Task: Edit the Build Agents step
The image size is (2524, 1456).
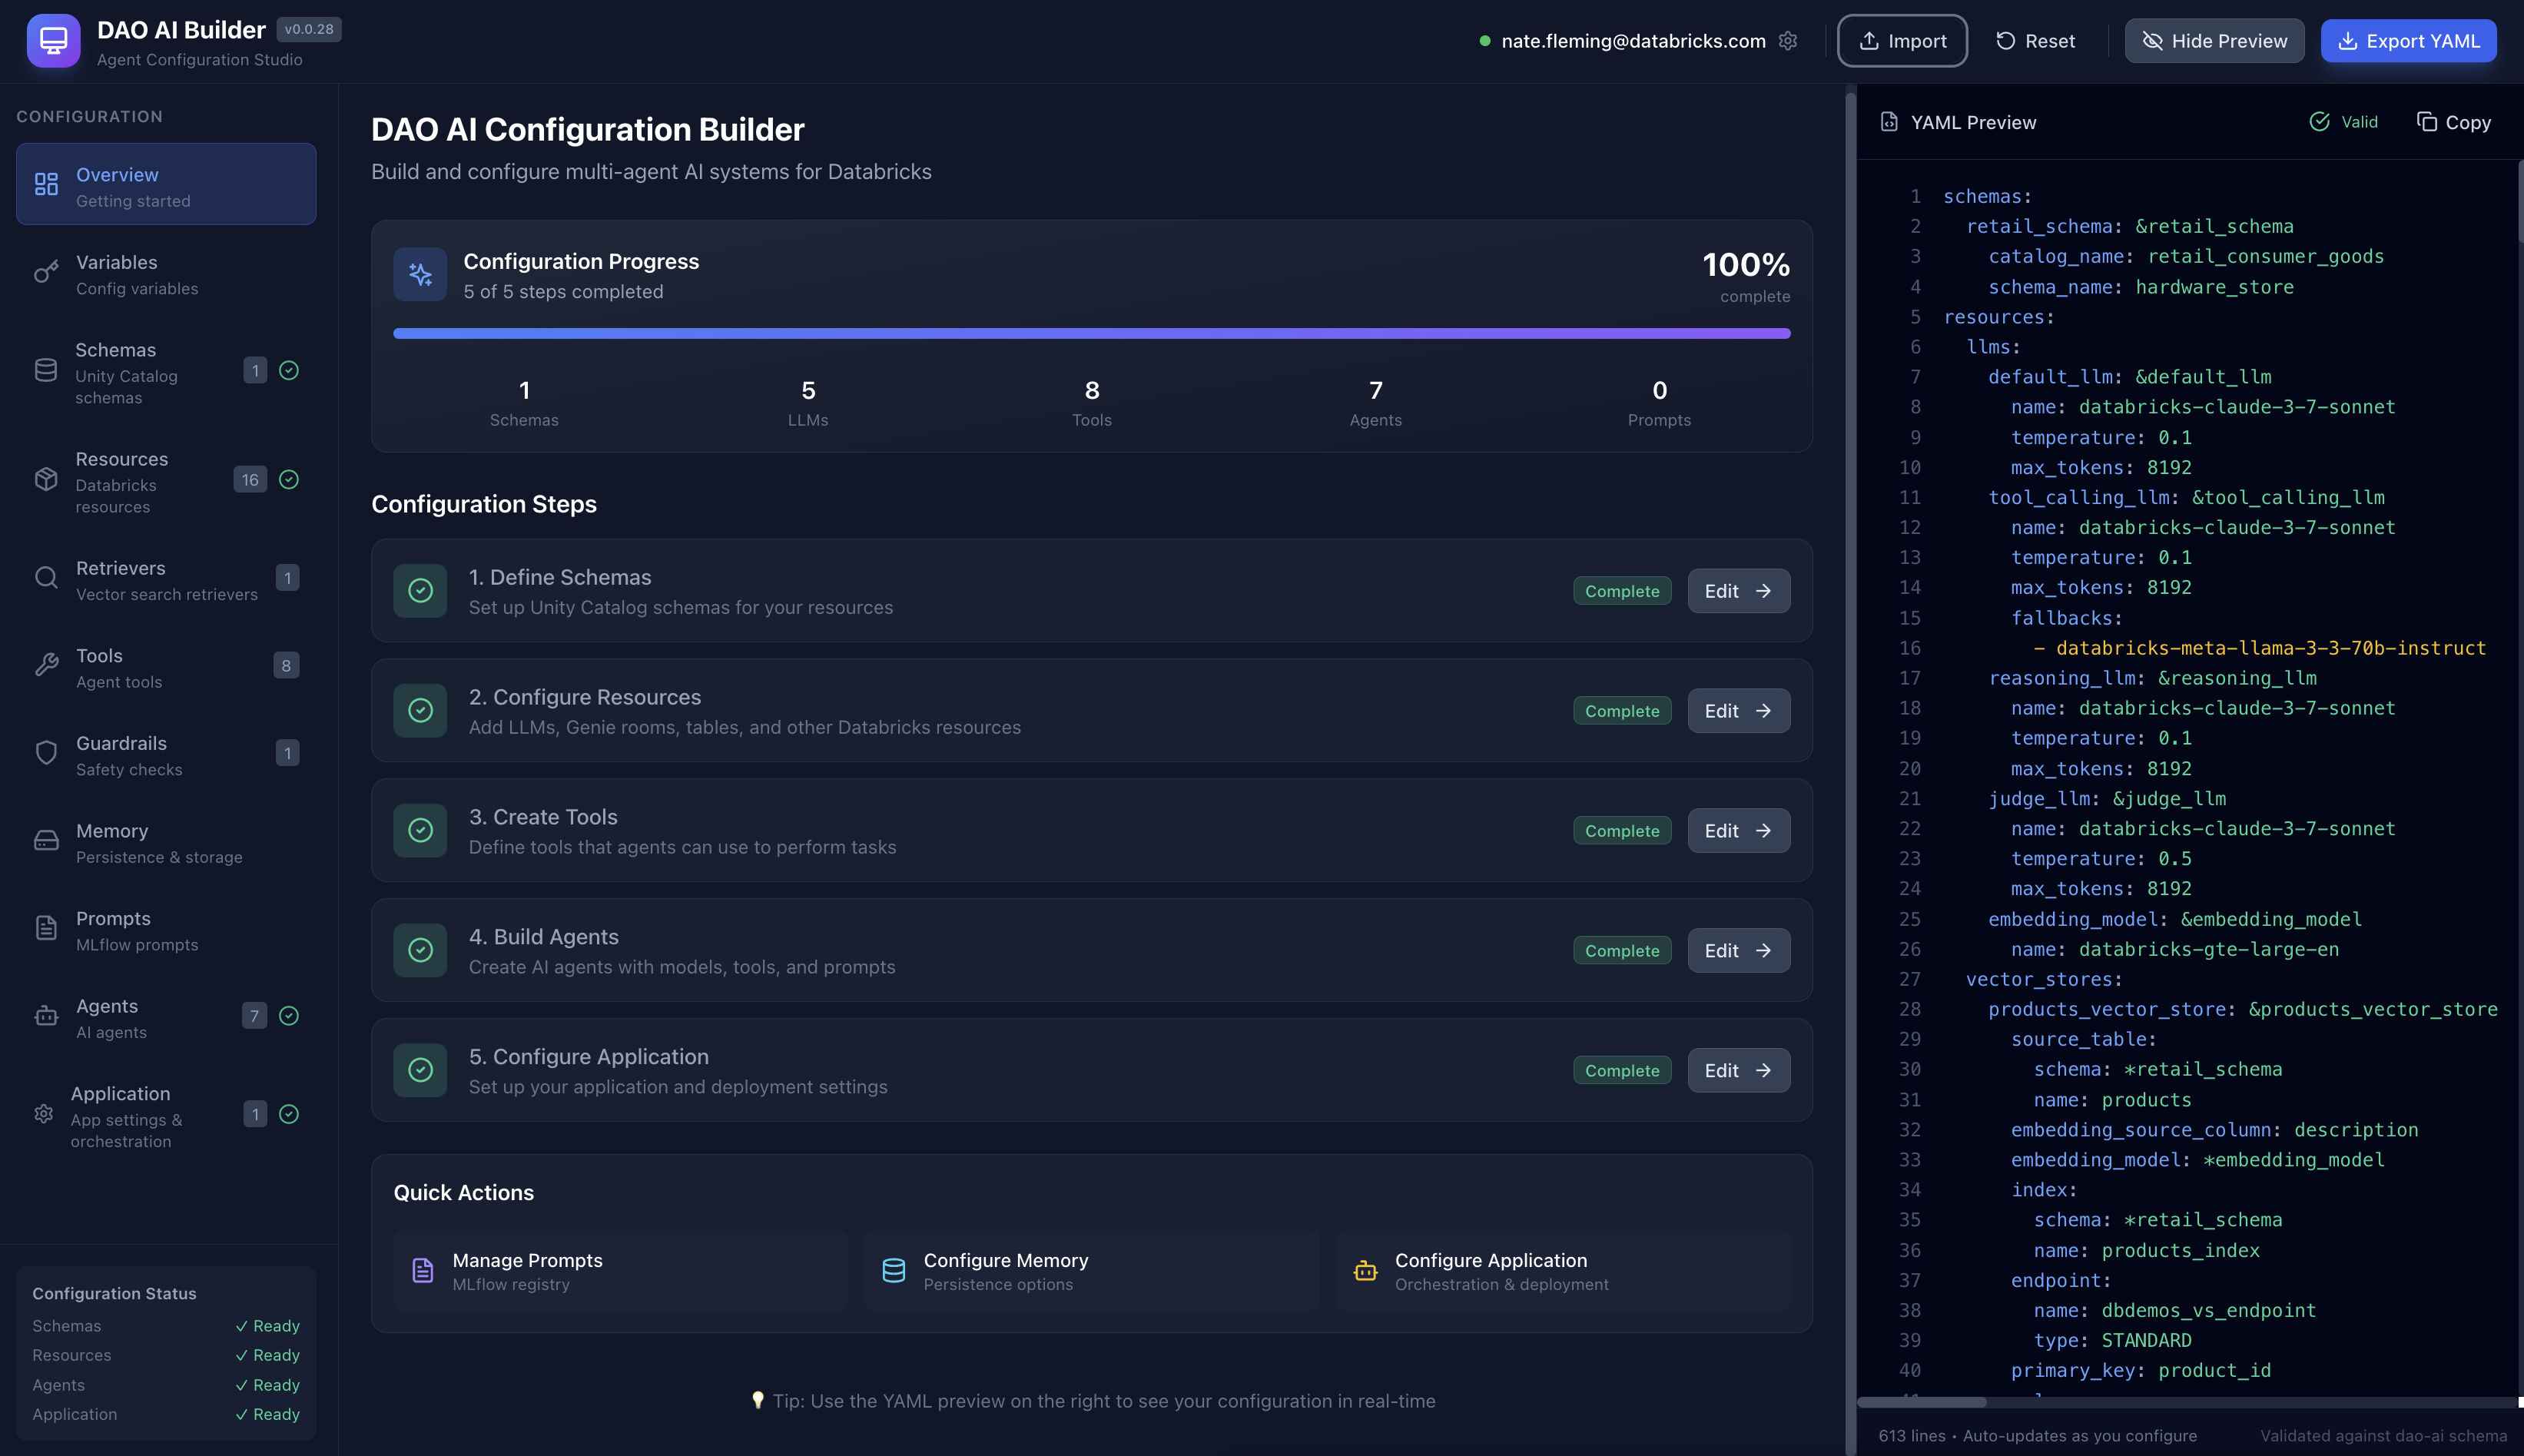Action: point(1737,950)
